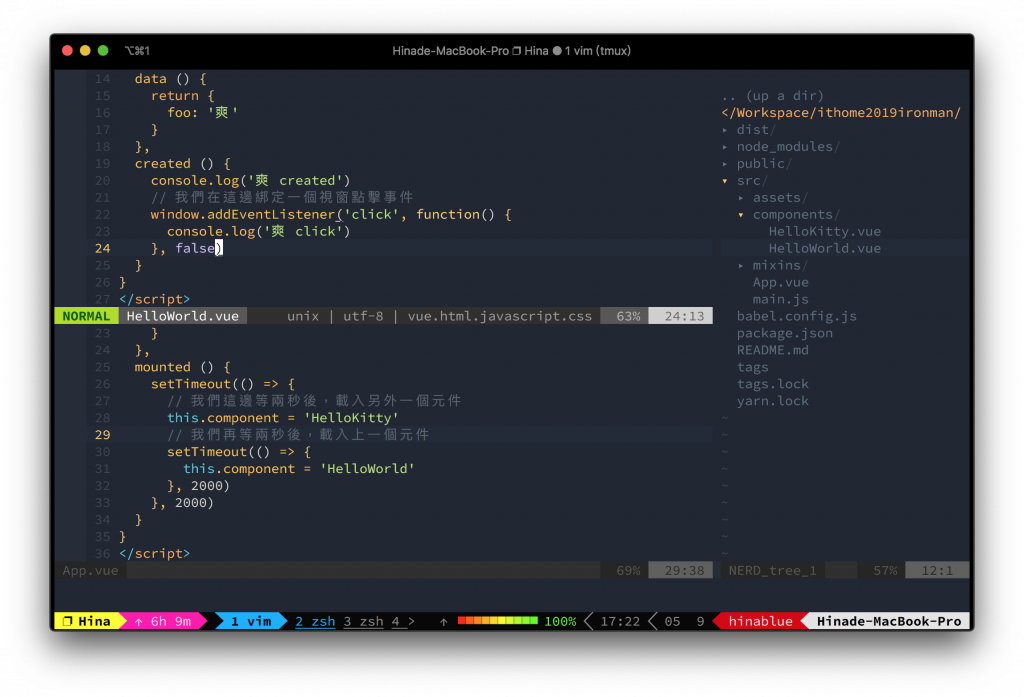
Task: Open main.js in the file tree
Action: tap(780, 299)
